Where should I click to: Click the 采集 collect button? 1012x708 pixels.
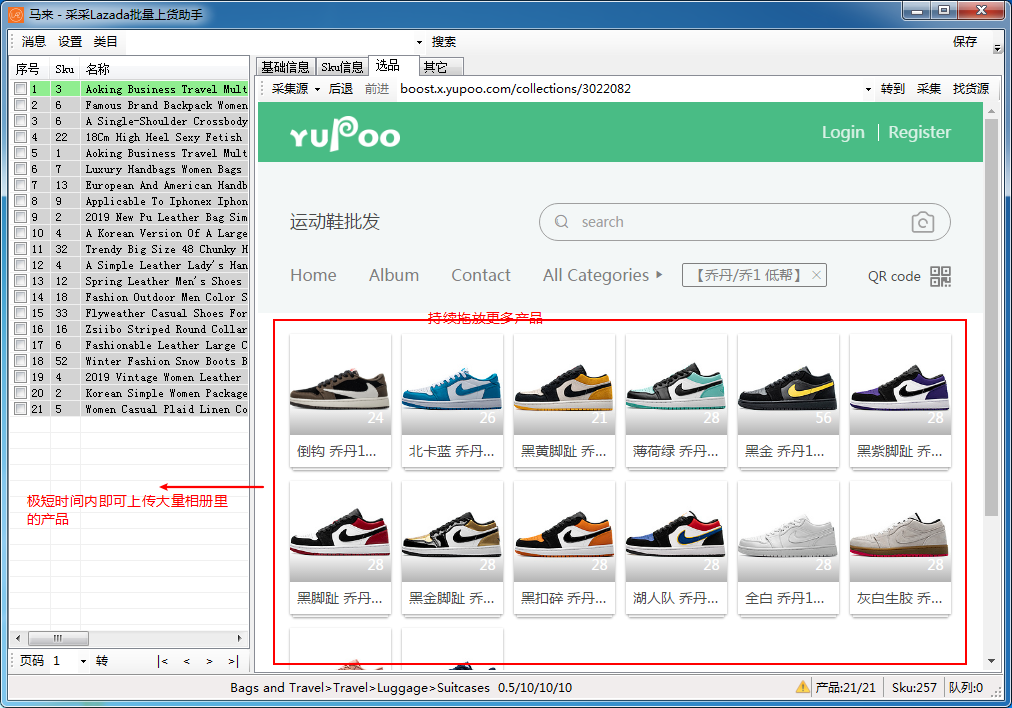(929, 88)
